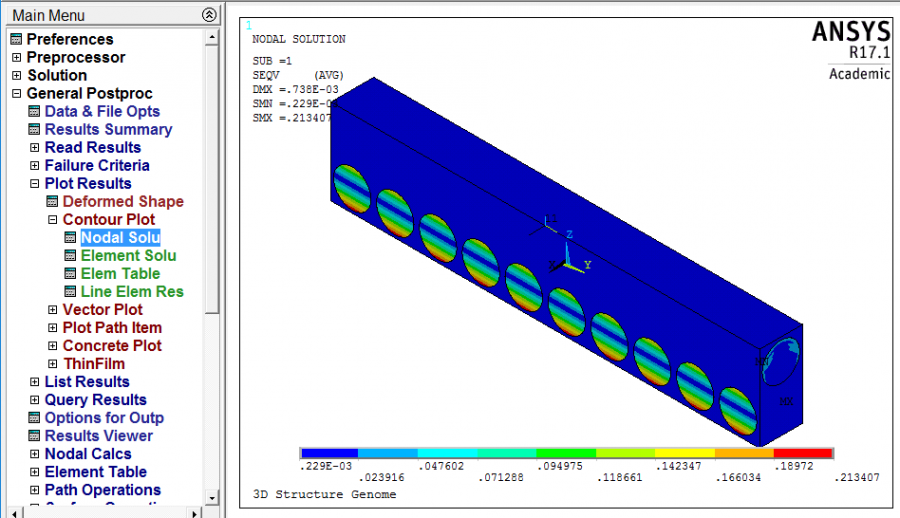Open Preferences from Main Menu
Viewport: 900px width, 518px height.
point(70,39)
